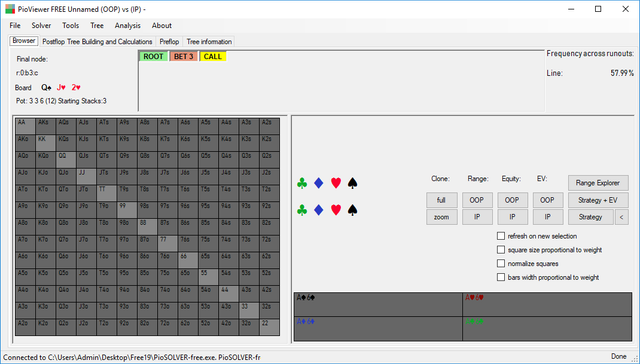The width and height of the screenshot is (640, 364).
Task: Go to the CALL node
Action: [x=213, y=57]
